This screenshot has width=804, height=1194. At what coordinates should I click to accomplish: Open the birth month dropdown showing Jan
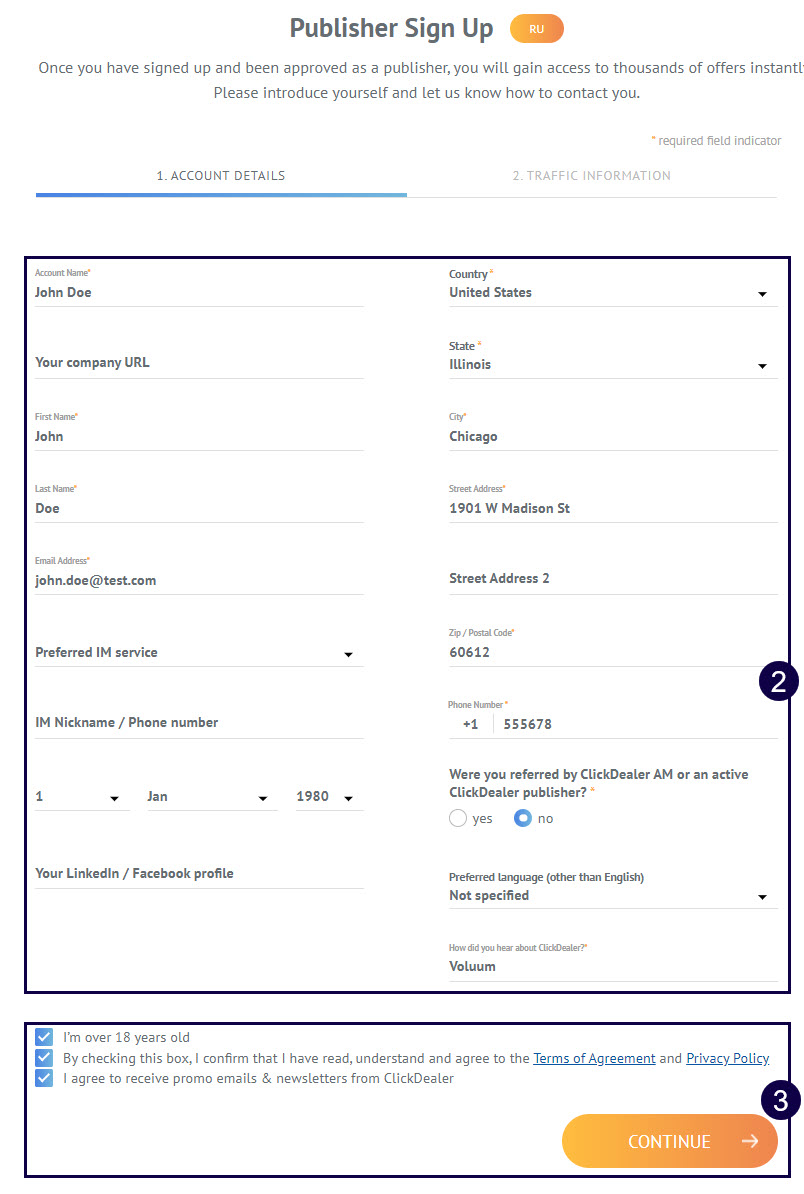[x=210, y=797]
